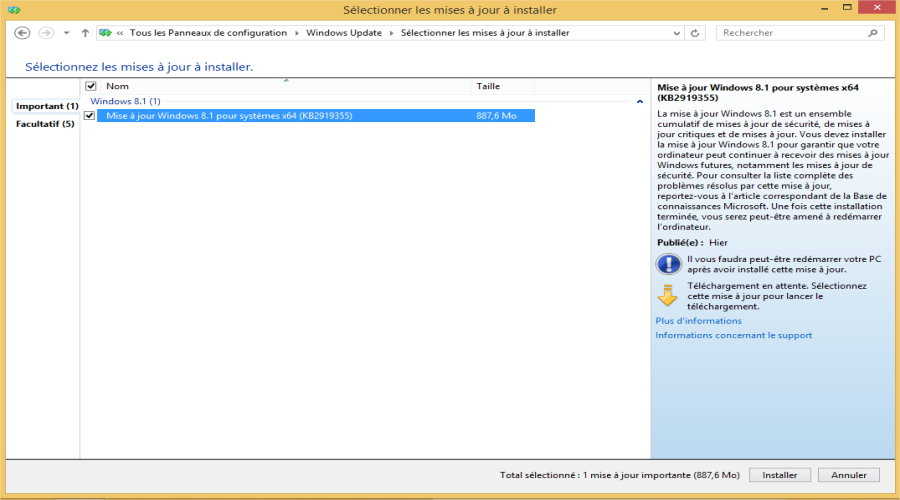
Task: Click the details title Mise à jour Windows 8.1 (KB2919355)
Action: (758, 93)
